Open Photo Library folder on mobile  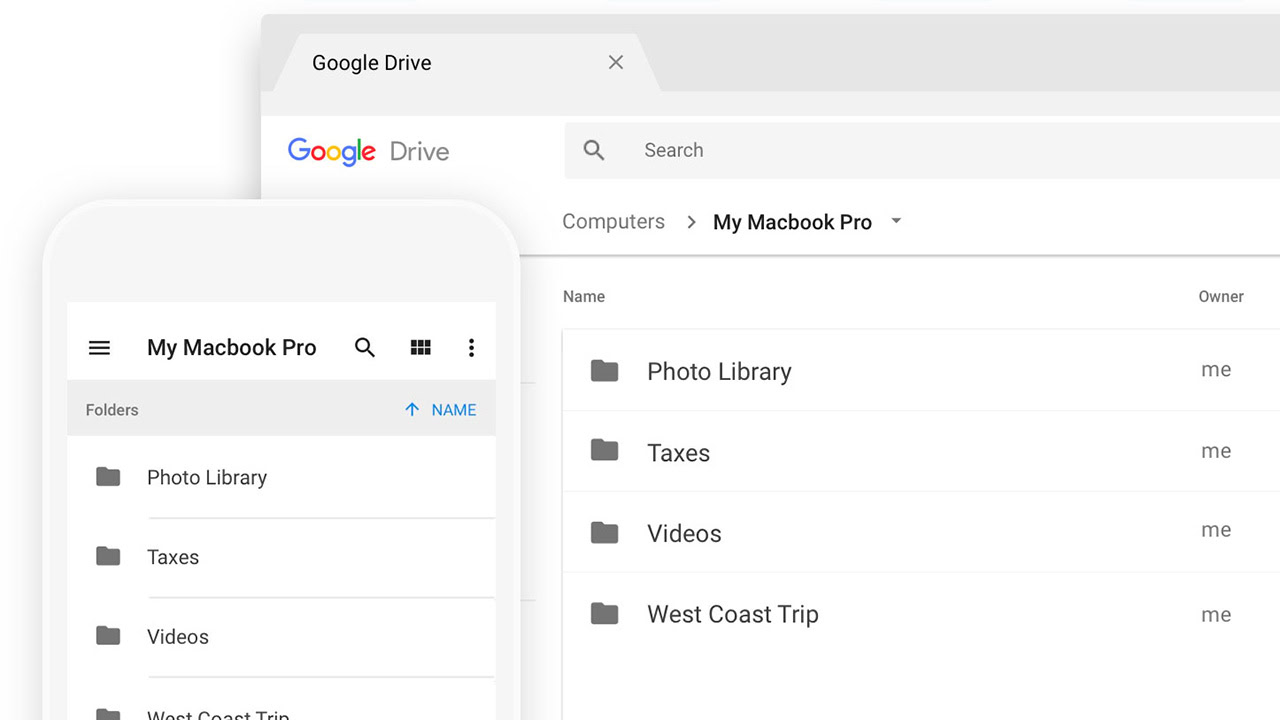pos(207,478)
